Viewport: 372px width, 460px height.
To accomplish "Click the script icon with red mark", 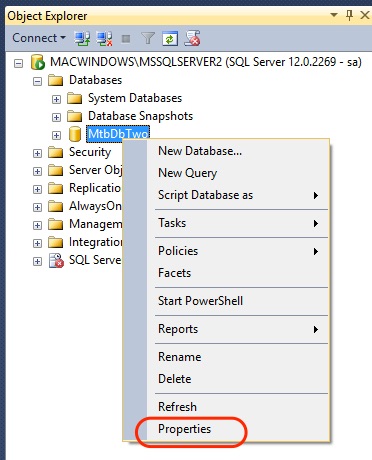I will point(193,38).
